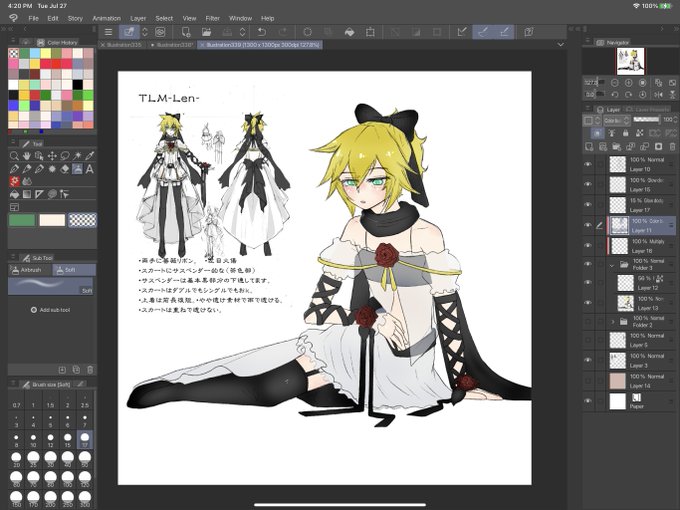Choose brush size 17
The height and width of the screenshot is (510, 680).
pos(85,439)
